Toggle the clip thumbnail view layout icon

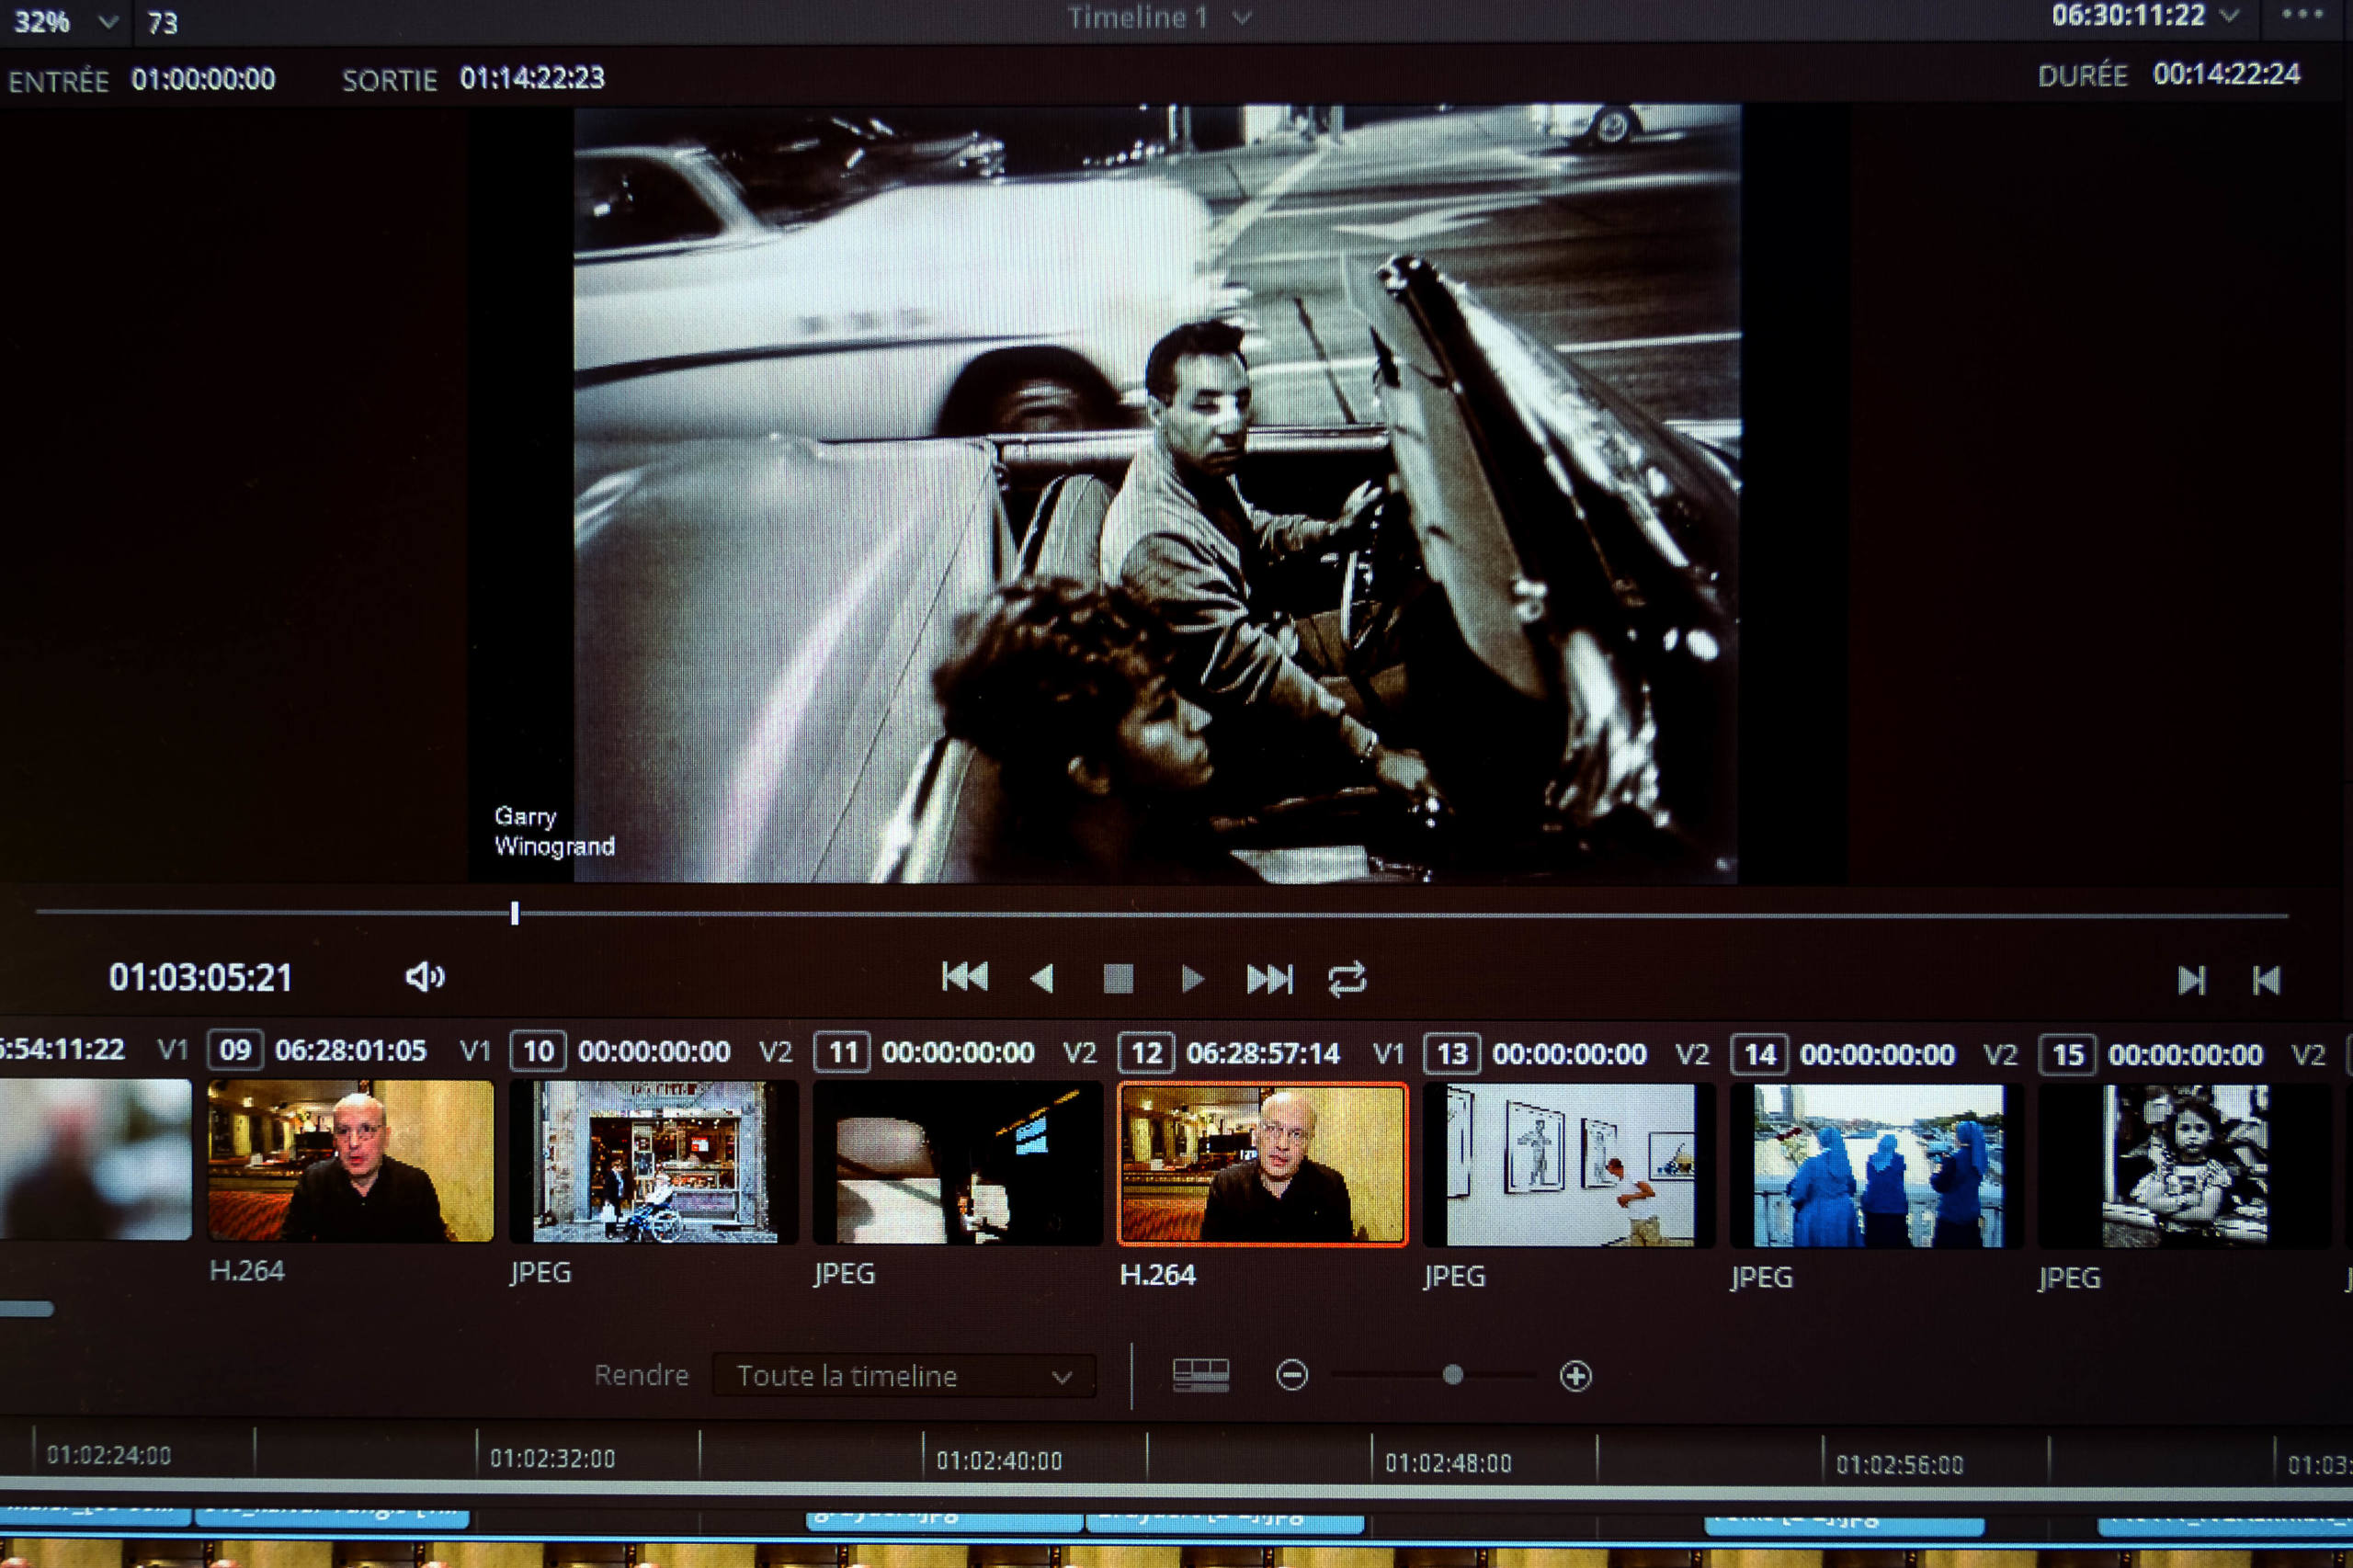[x=1200, y=1375]
